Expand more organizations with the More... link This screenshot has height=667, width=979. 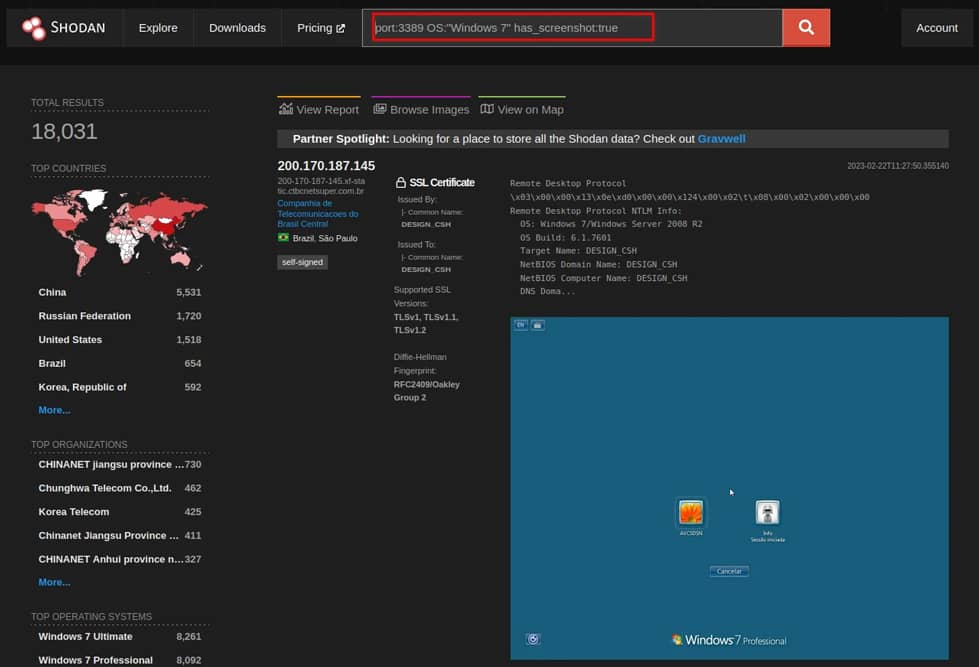point(53,582)
